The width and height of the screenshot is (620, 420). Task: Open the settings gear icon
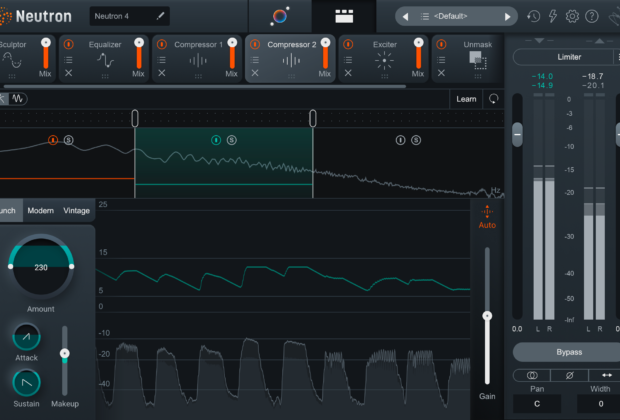tap(572, 16)
